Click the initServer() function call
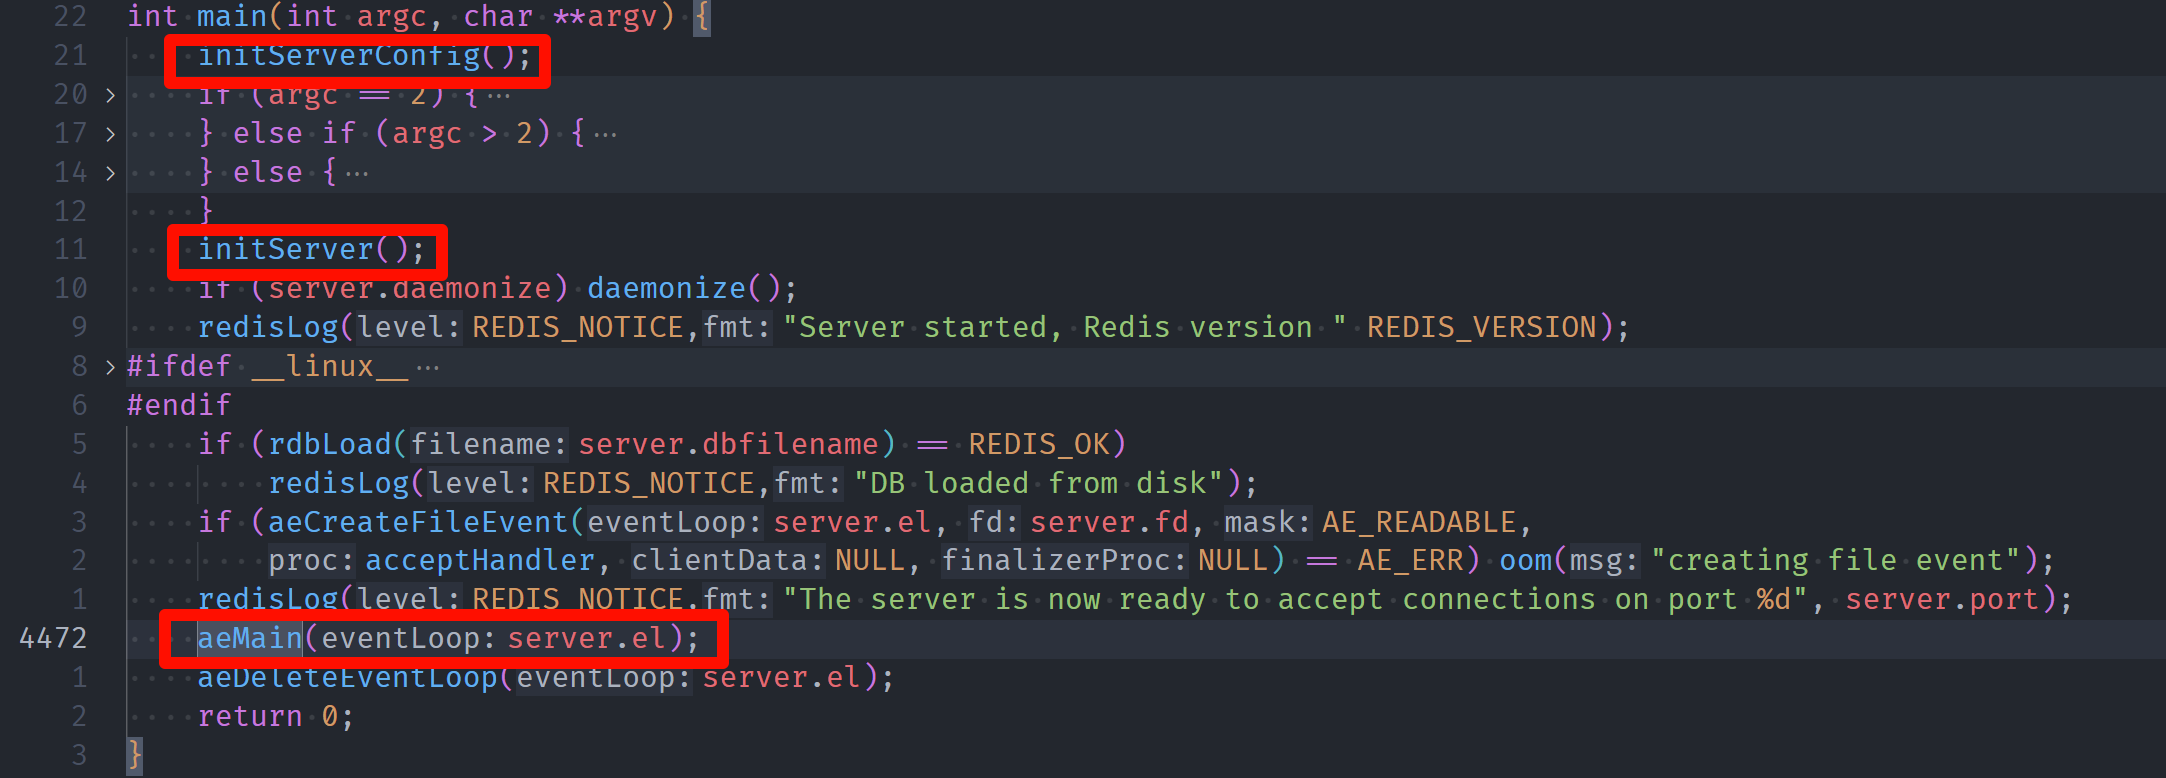The image size is (2166, 778). point(311,250)
